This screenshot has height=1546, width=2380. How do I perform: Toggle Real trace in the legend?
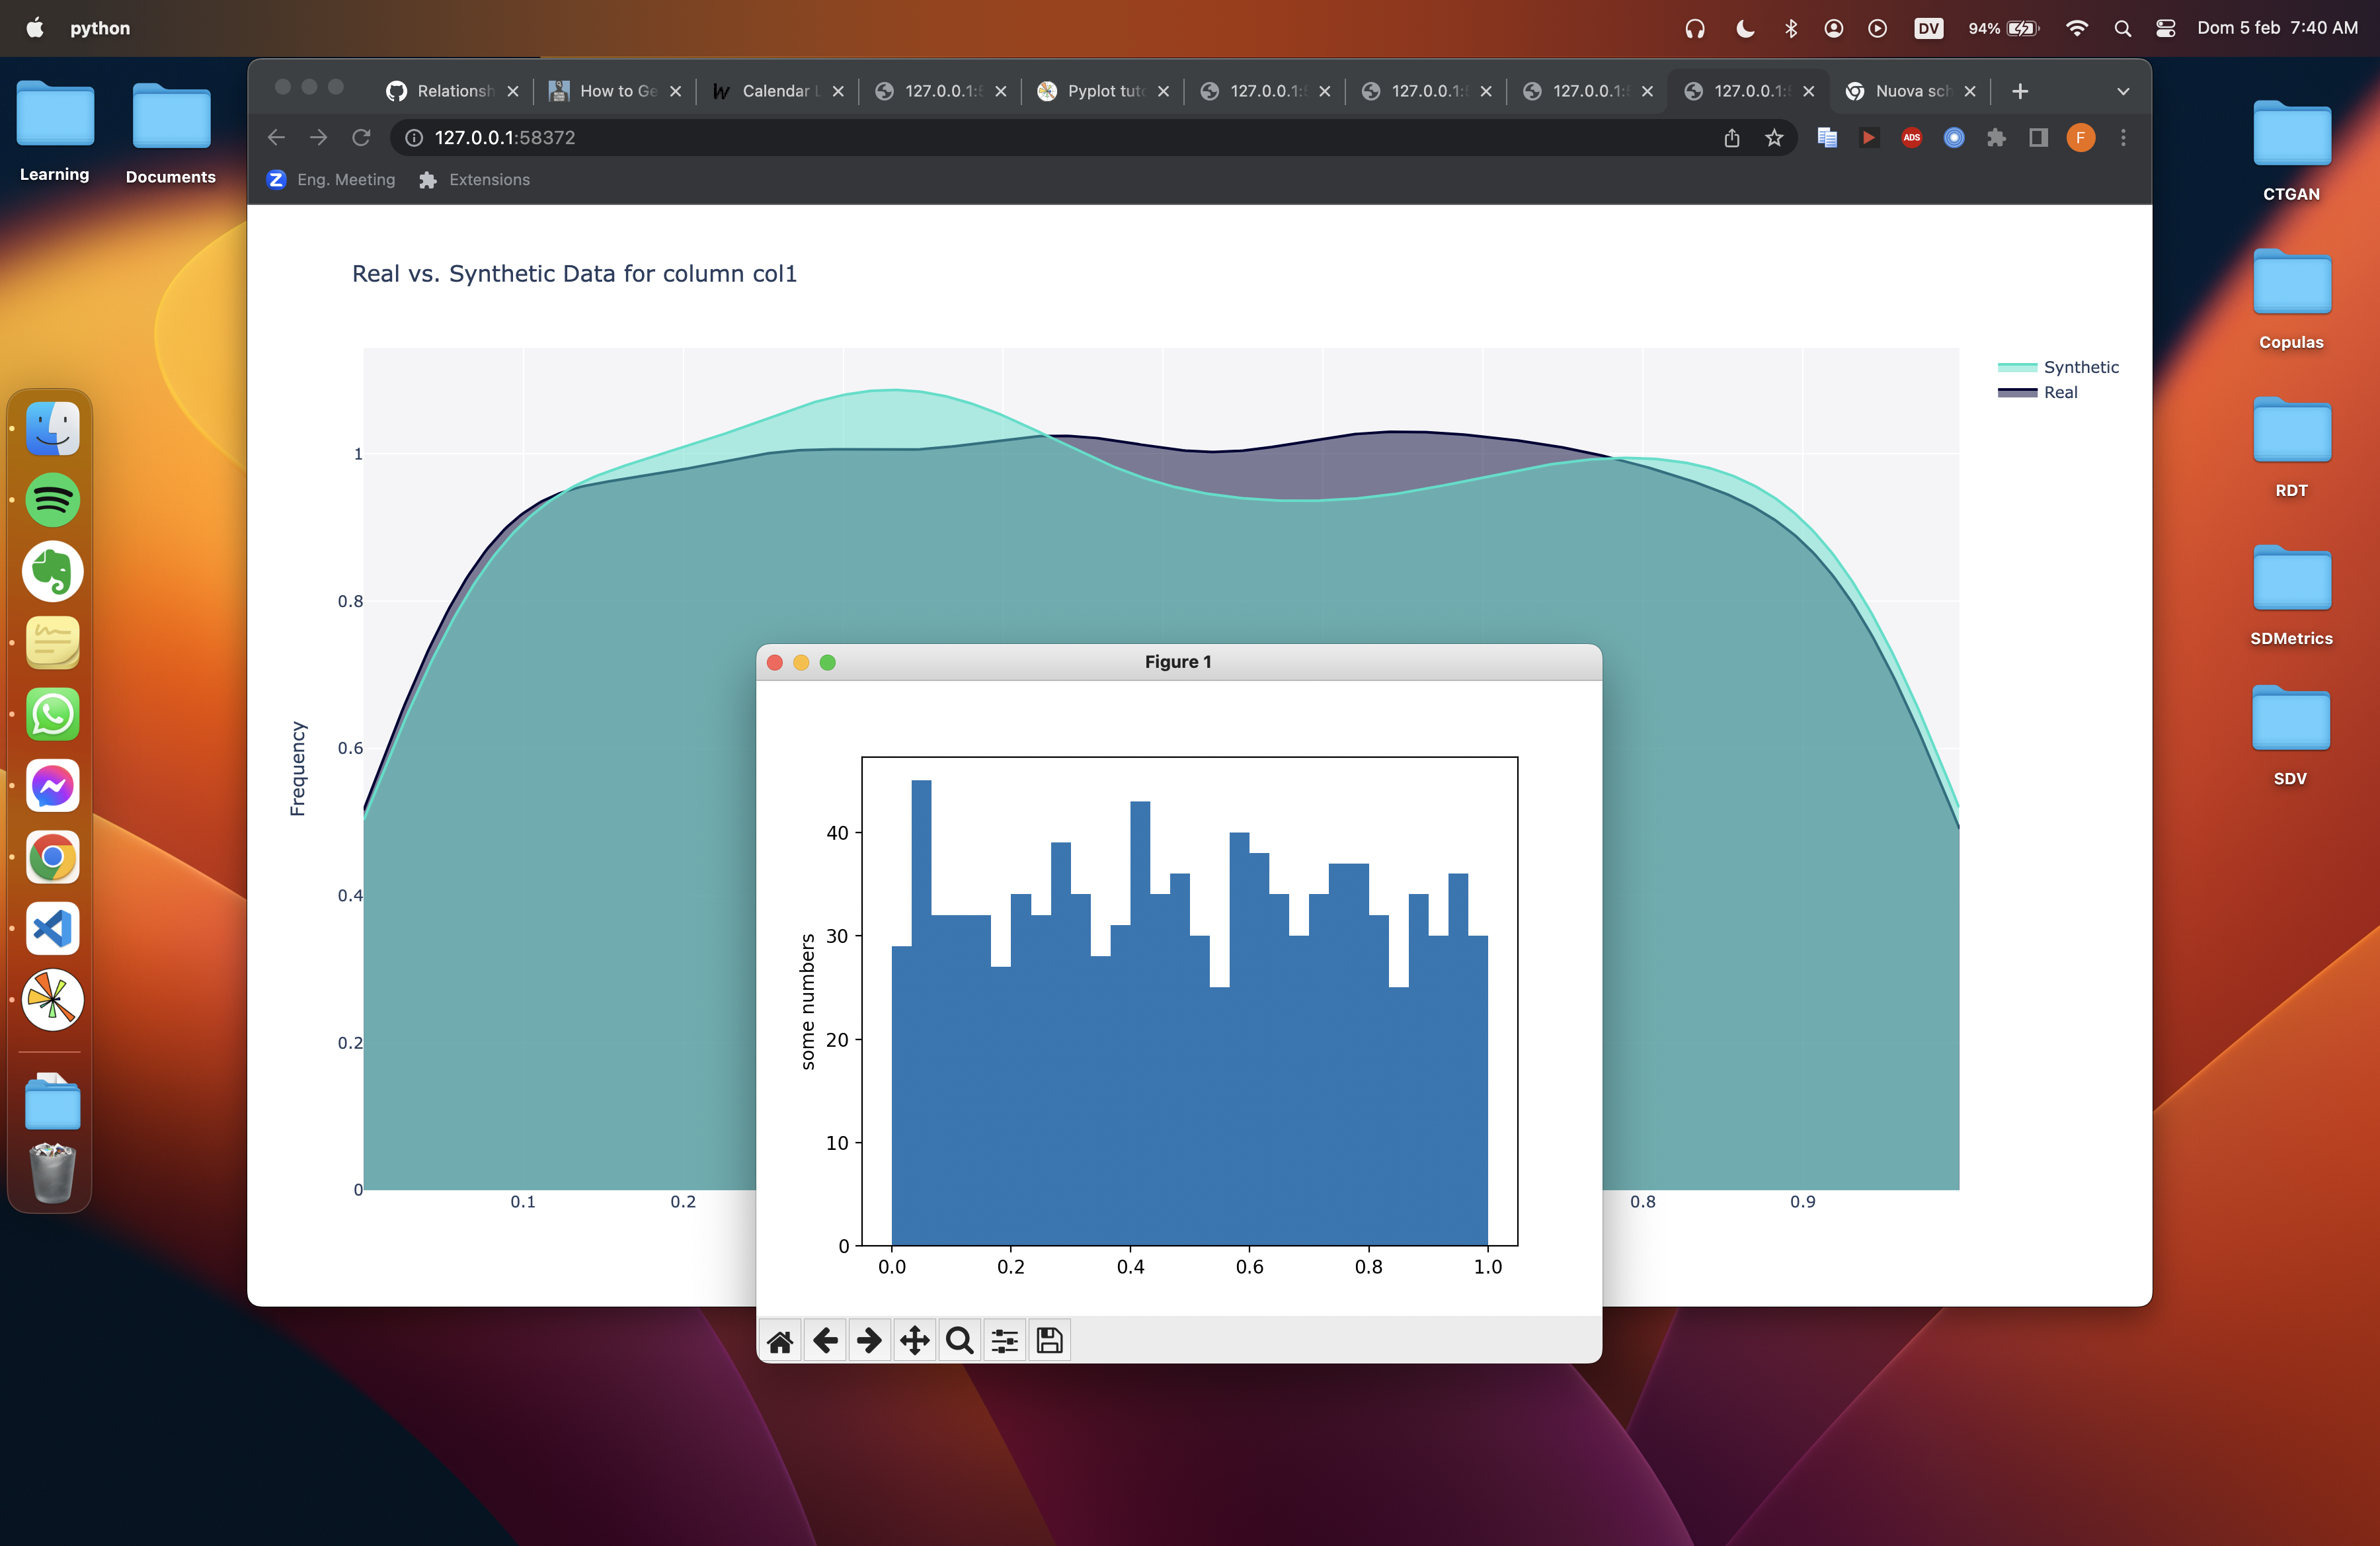(2059, 393)
